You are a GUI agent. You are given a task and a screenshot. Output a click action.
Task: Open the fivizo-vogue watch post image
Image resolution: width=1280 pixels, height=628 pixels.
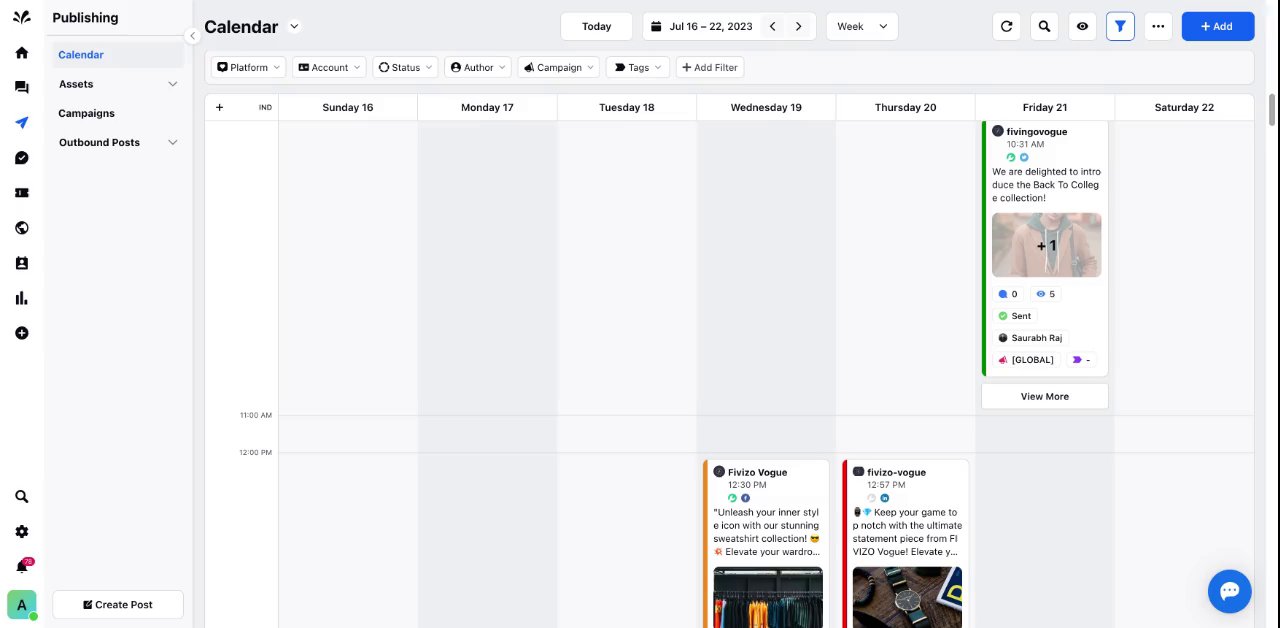coord(907,597)
